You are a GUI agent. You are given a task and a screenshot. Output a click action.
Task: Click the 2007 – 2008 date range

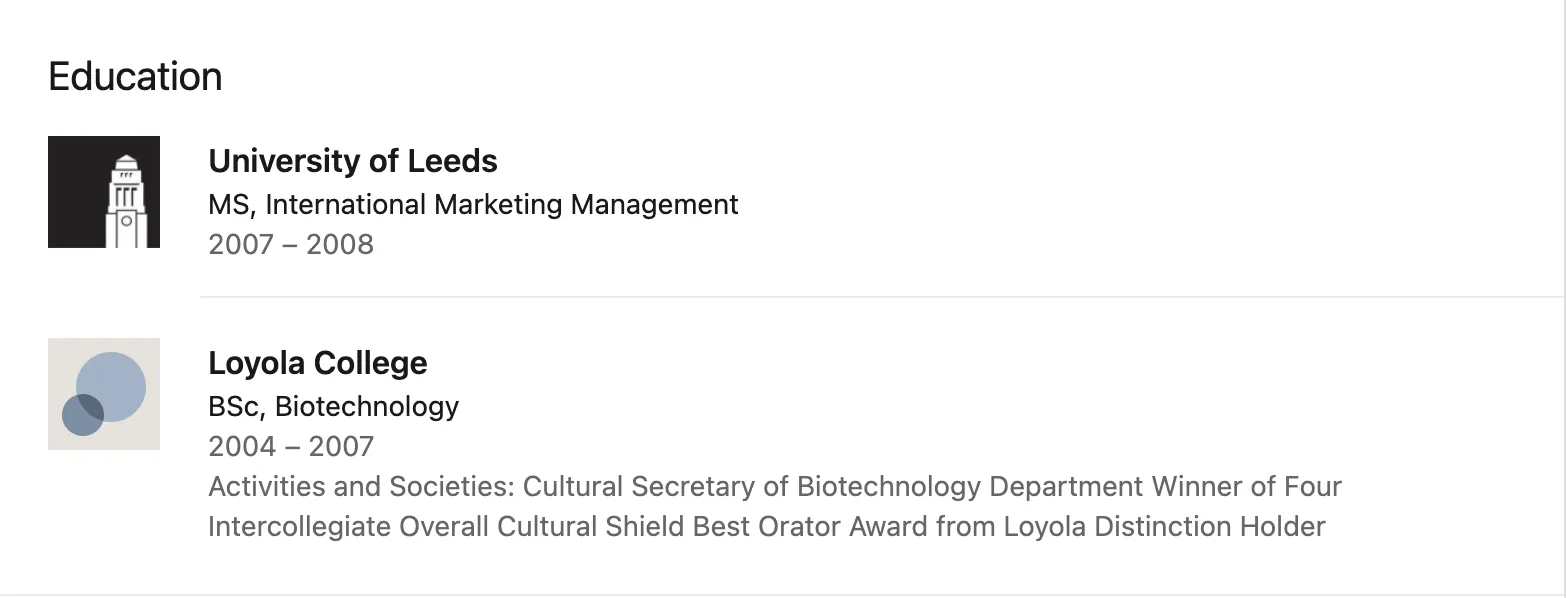pyautogui.click(x=291, y=245)
